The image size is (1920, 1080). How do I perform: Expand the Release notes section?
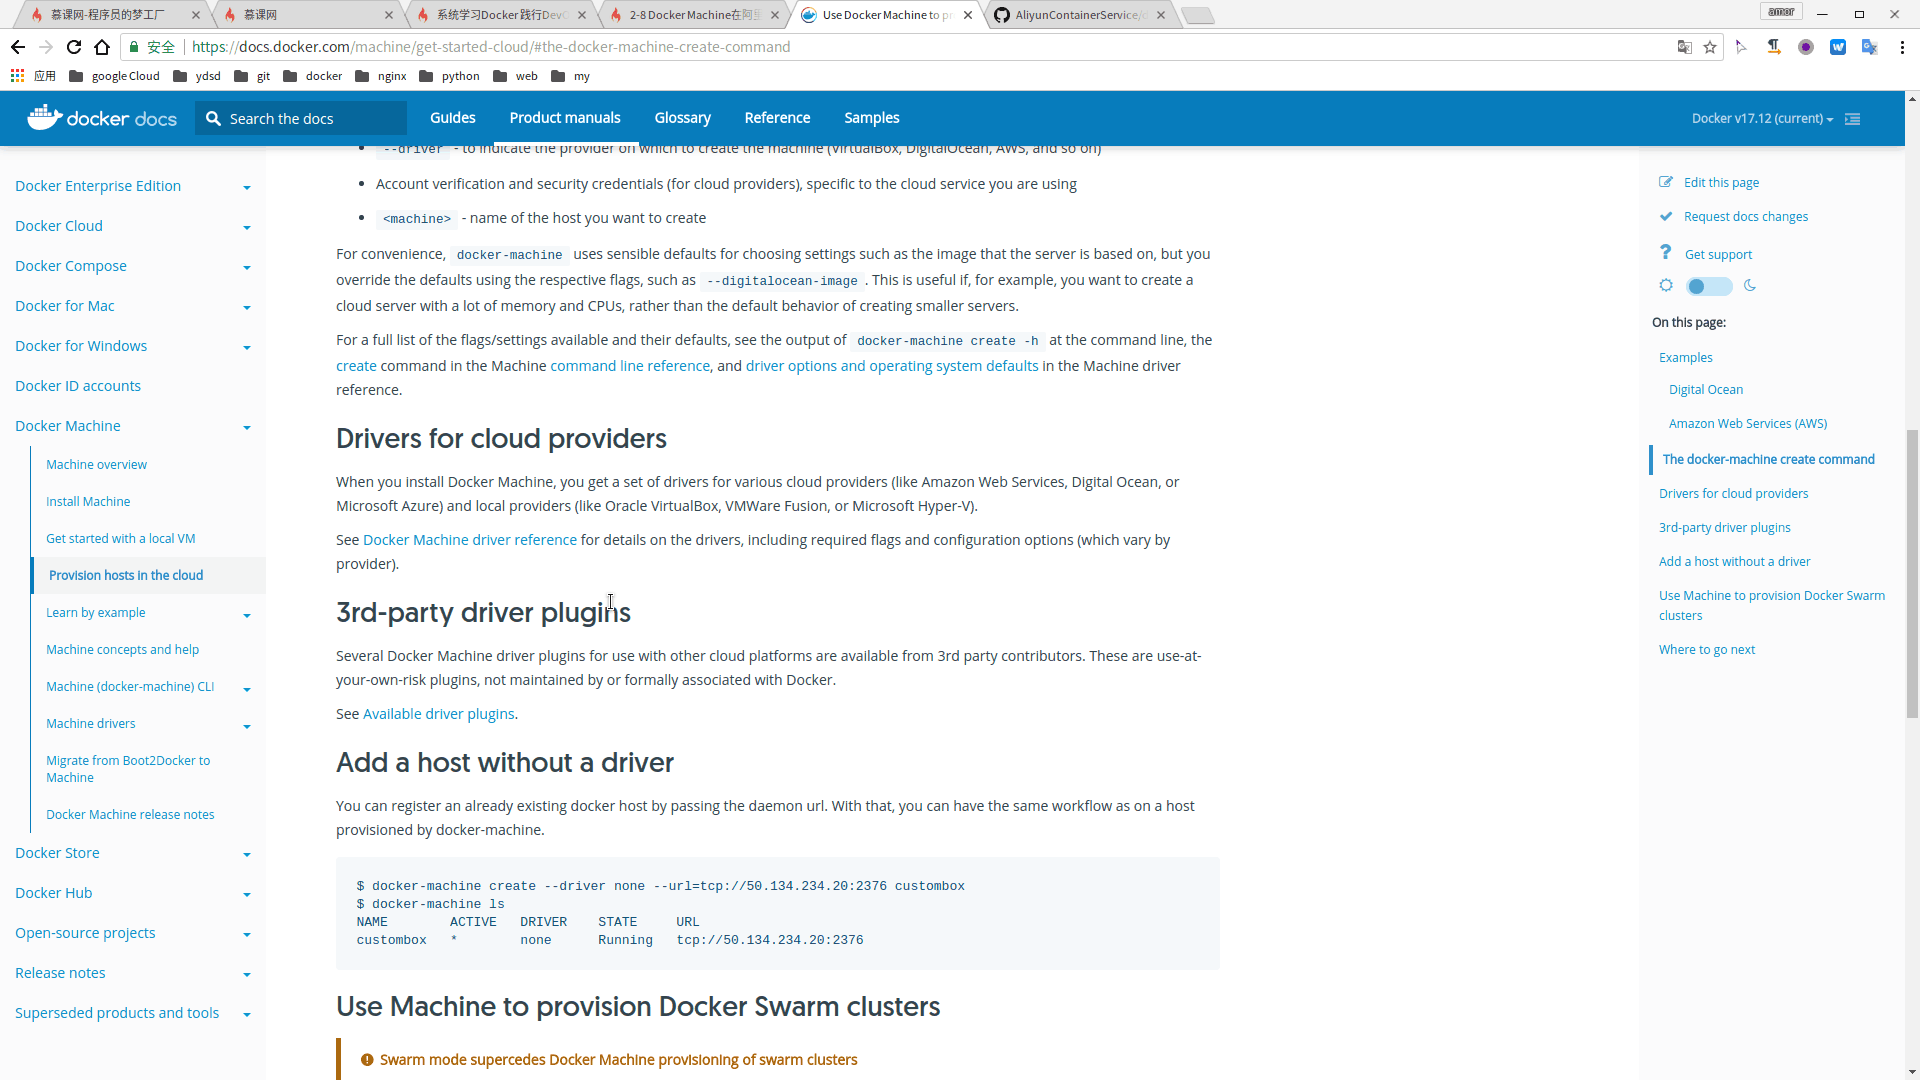click(x=247, y=975)
